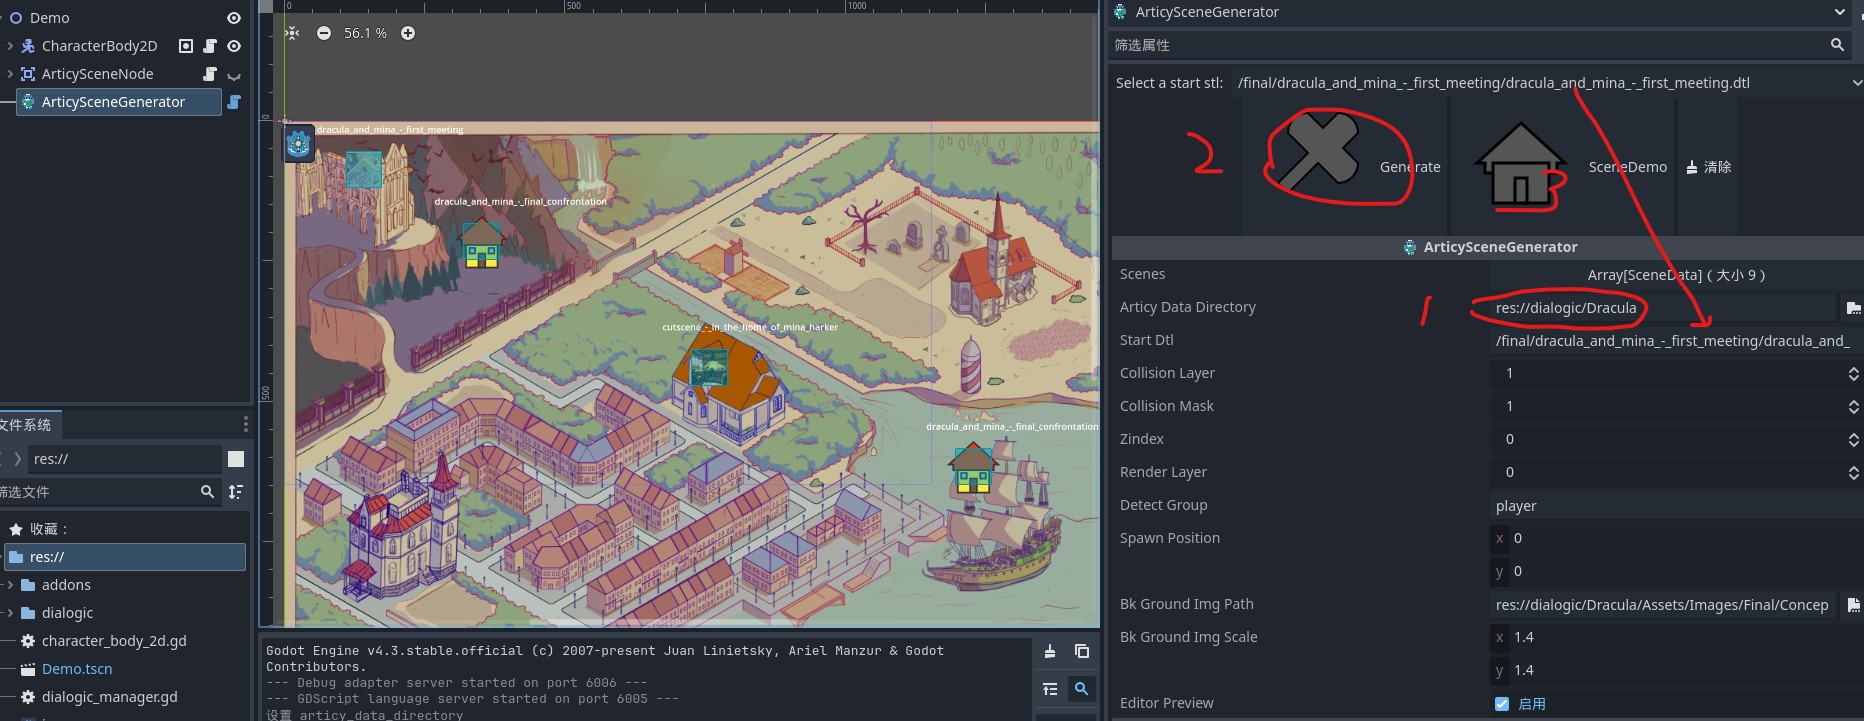Viewport: 1864px width, 721px height.
Task: Adjust the Render Layer stepper arrows
Action: (1853, 472)
